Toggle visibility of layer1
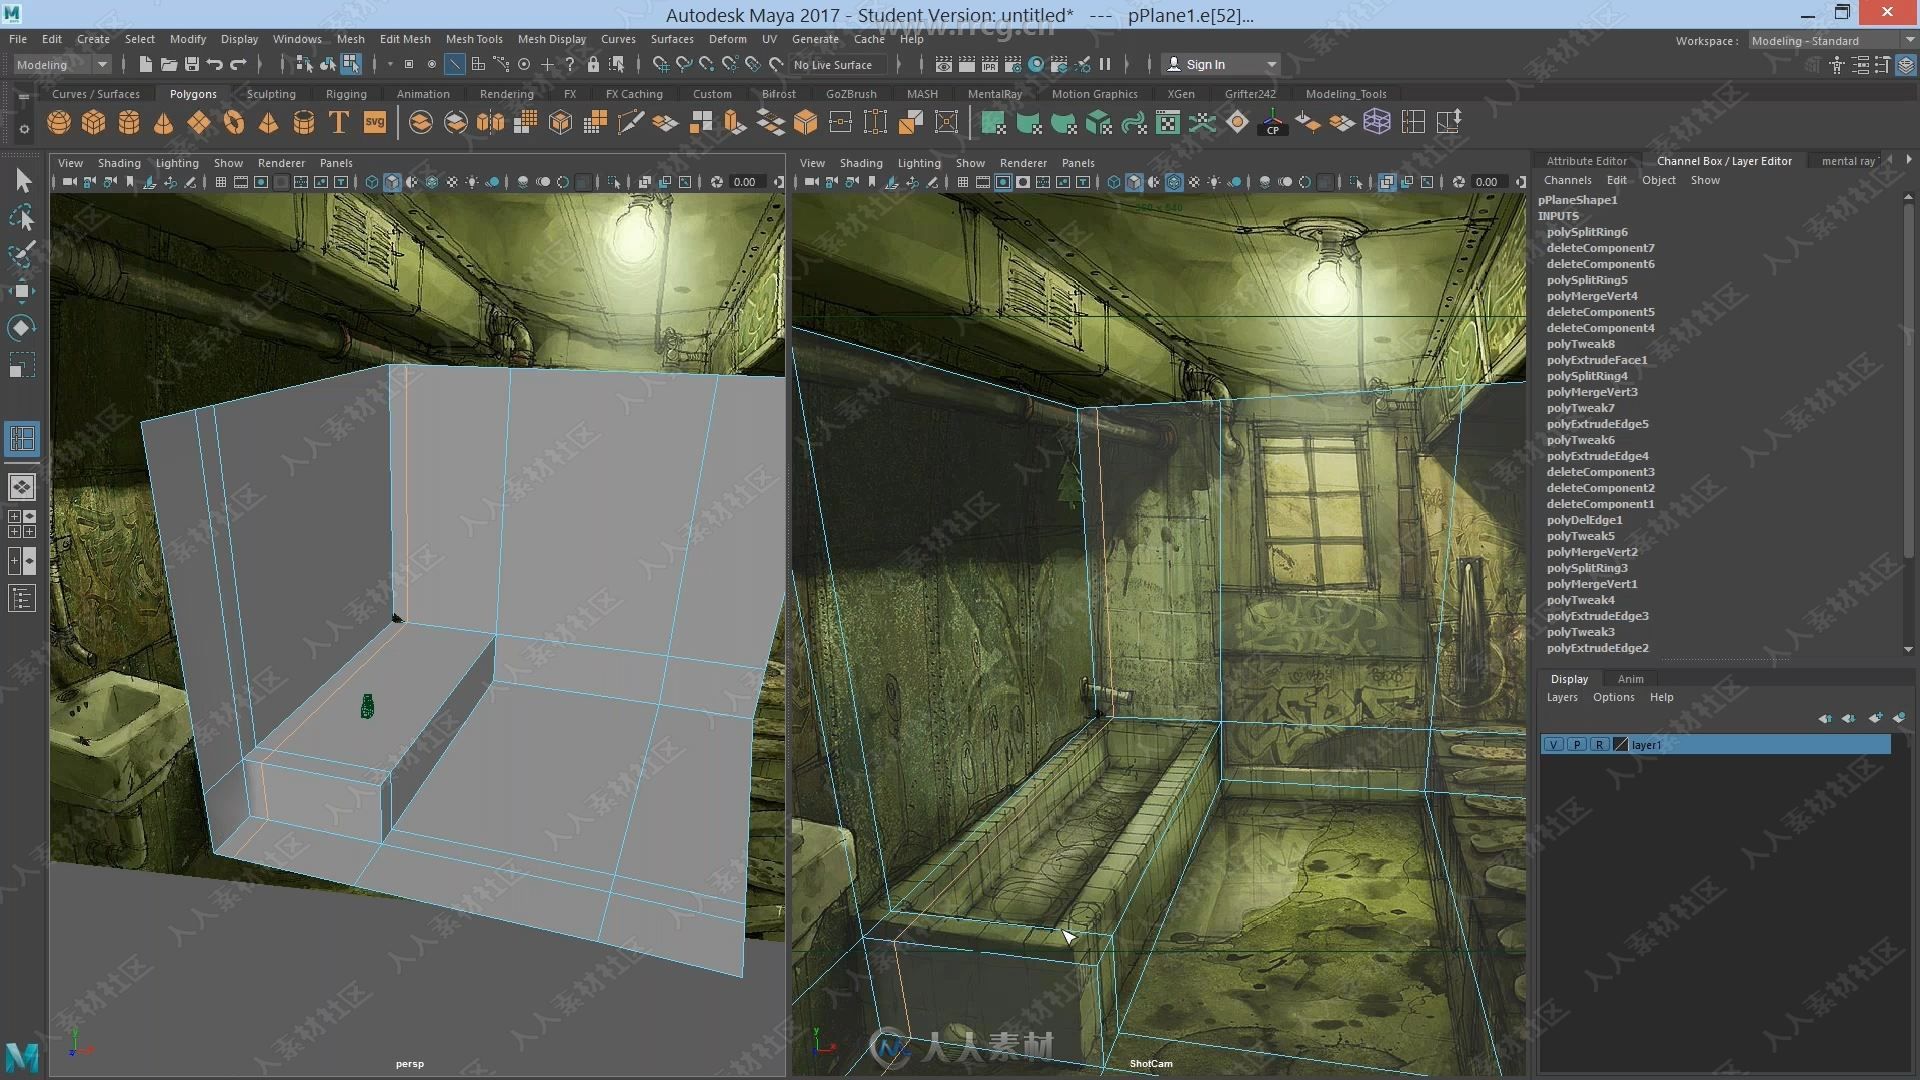The height and width of the screenshot is (1080, 1920). [x=1555, y=744]
